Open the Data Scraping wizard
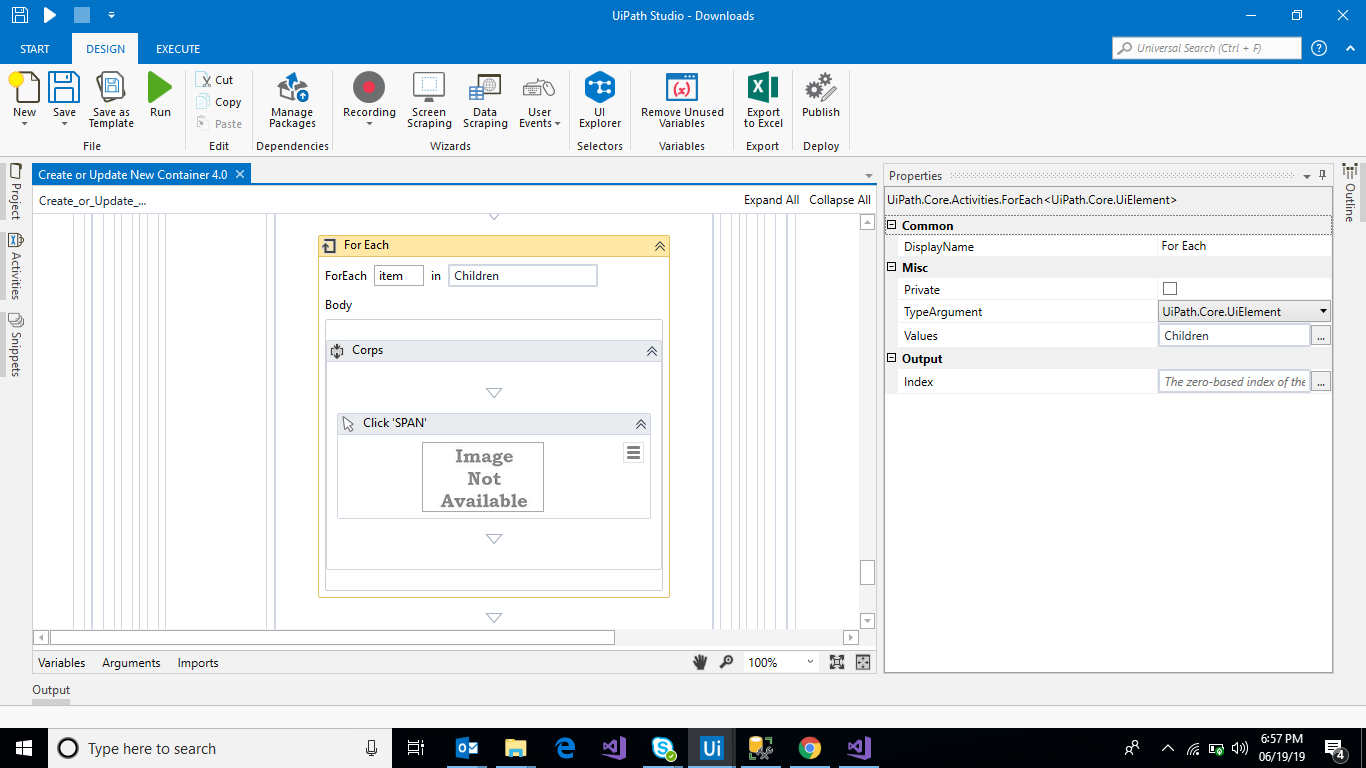The image size is (1366, 768). pyautogui.click(x=485, y=100)
